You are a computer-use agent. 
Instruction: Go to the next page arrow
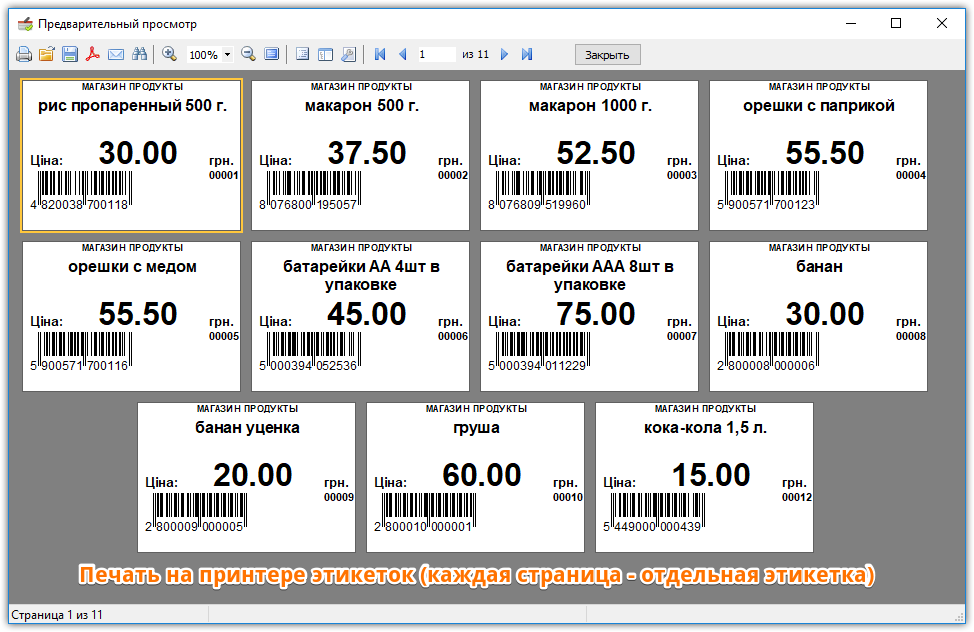coord(504,55)
